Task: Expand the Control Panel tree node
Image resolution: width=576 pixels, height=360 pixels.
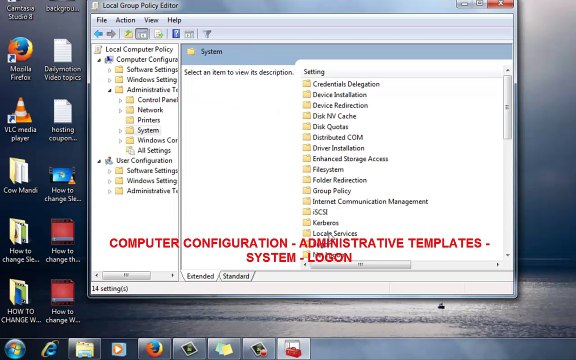Action: [120, 100]
